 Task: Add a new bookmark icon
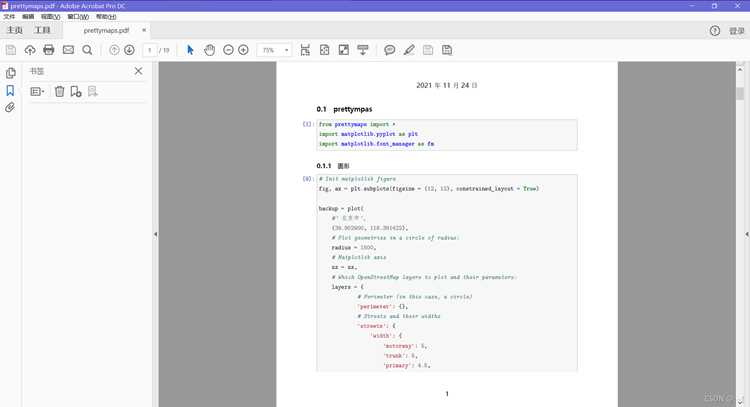point(76,91)
